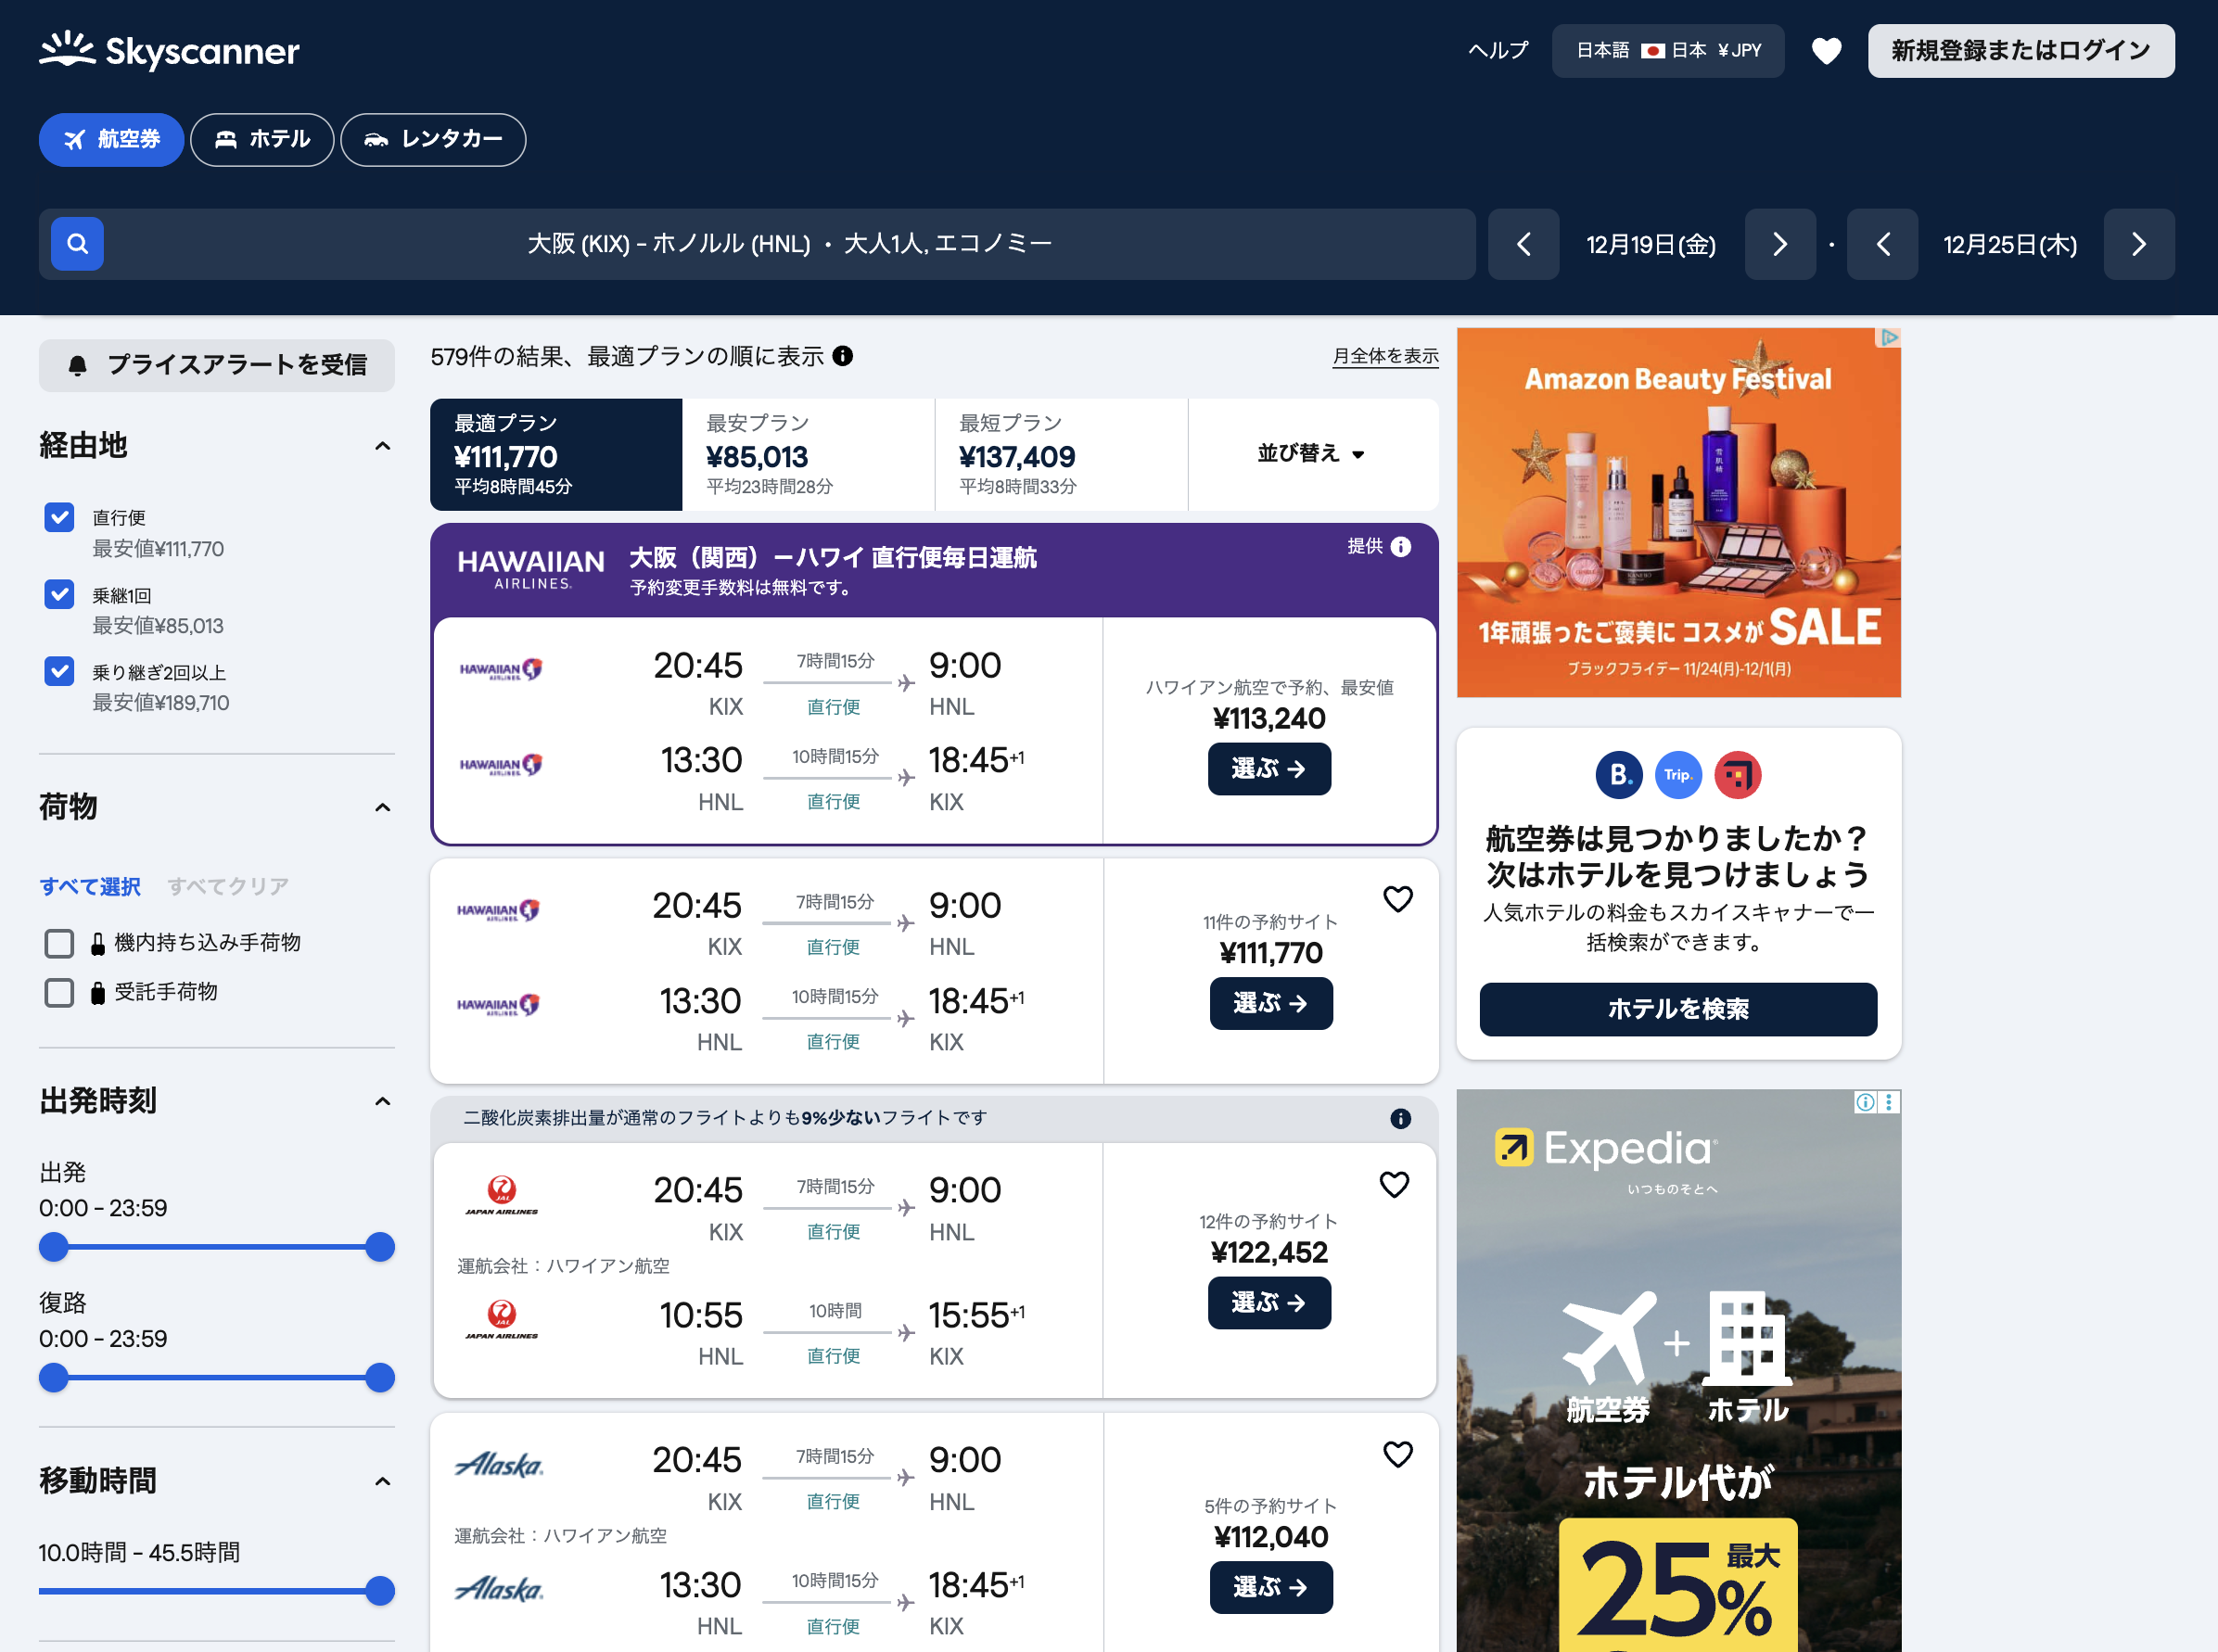Click the ホテルを検索 hotel search button
Screen dimensions: 2218x1652
(x=1677, y=1009)
